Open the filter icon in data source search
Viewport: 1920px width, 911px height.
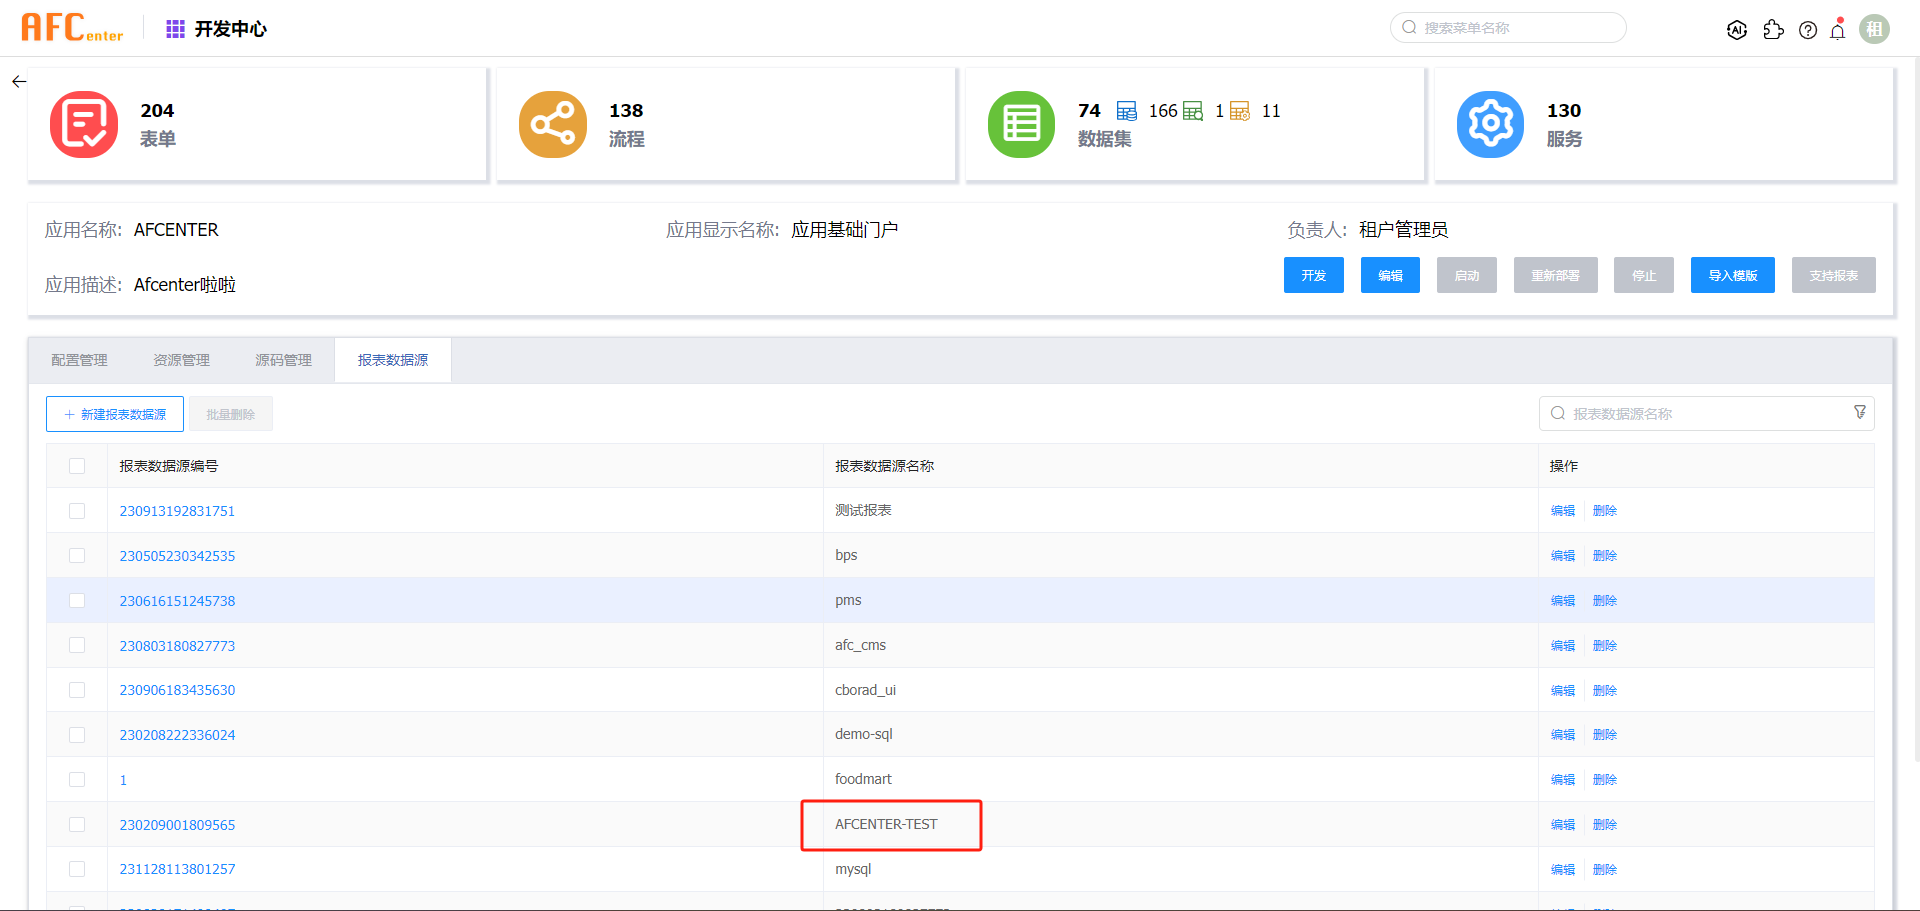(1860, 413)
